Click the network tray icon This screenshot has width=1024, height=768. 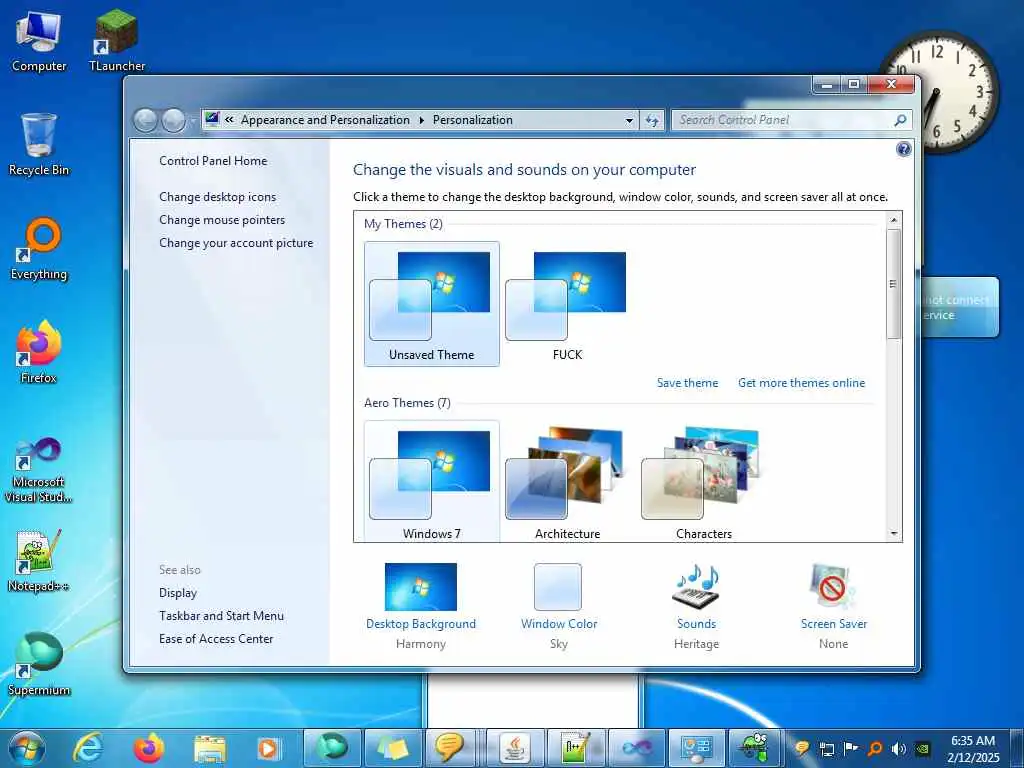pyautogui.click(x=827, y=749)
